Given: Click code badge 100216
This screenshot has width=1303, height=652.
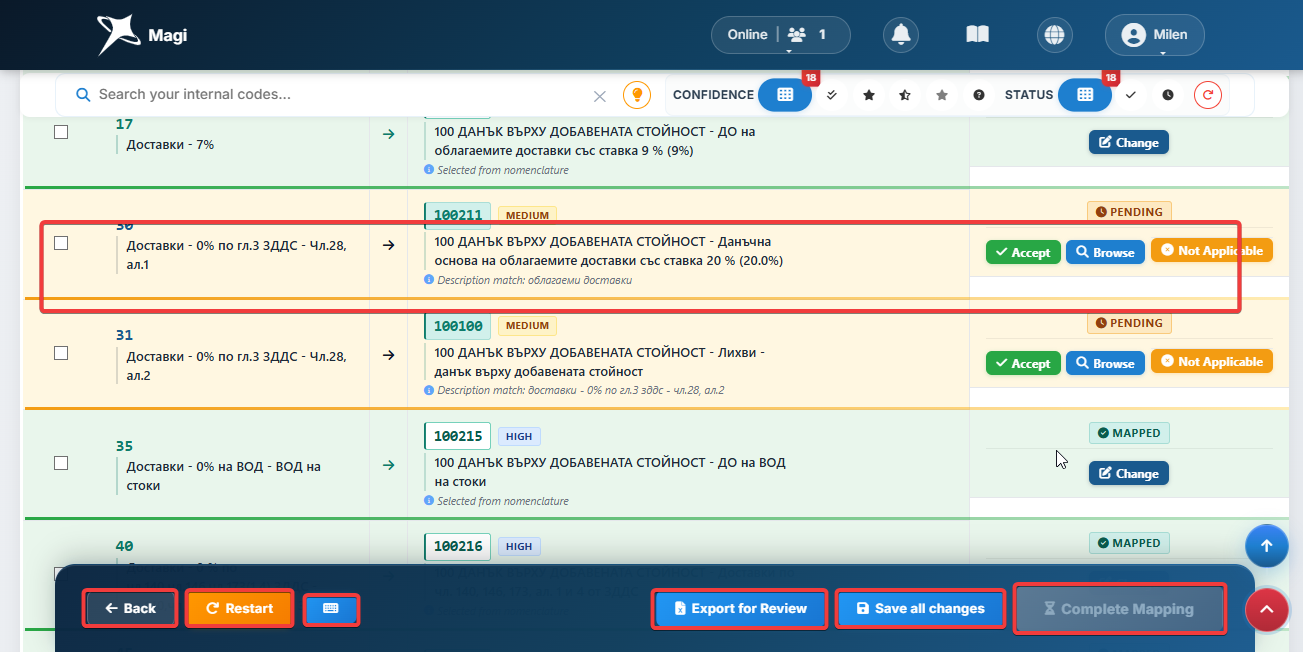Looking at the screenshot, I should [458, 546].
